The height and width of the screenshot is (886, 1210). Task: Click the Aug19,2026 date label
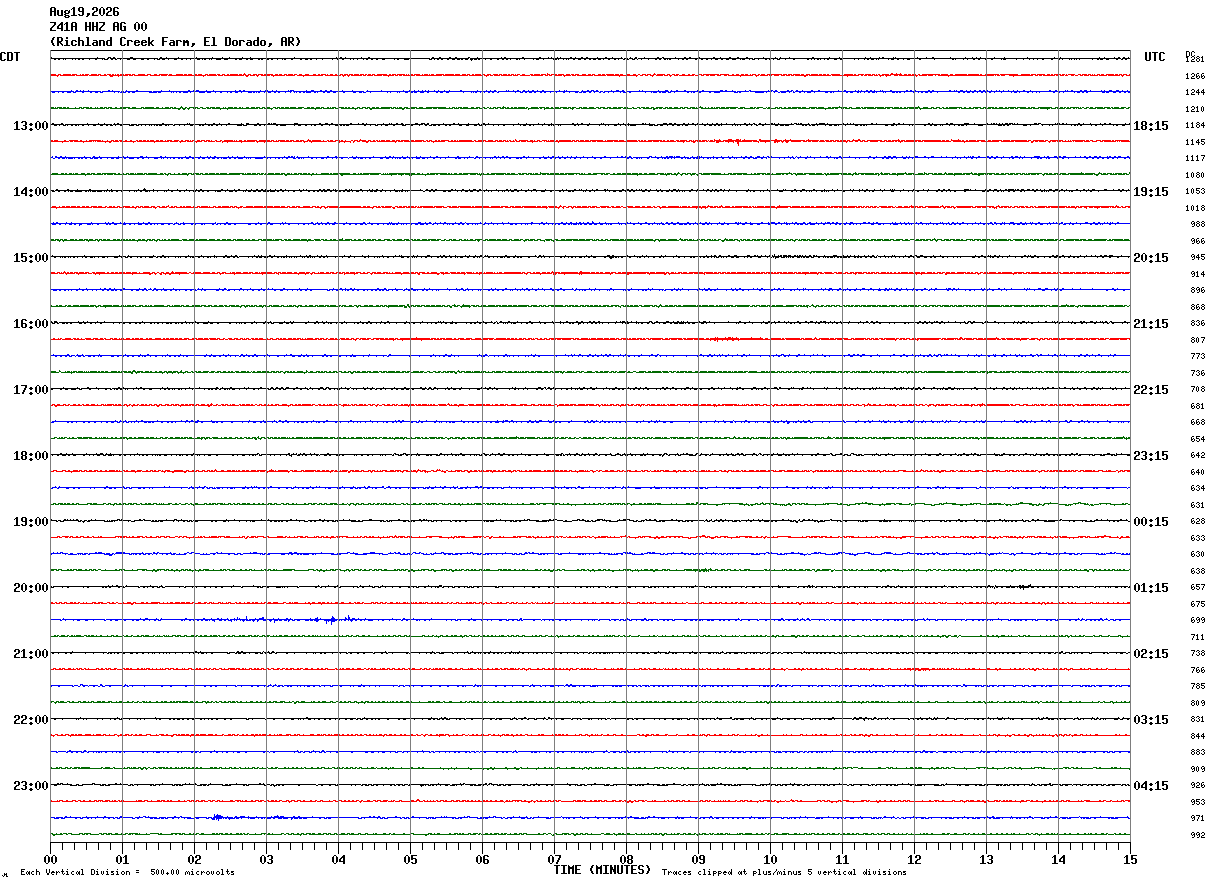84,12
